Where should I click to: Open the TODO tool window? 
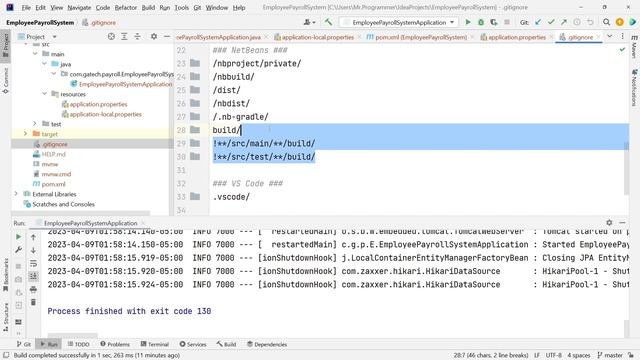tap(78, 344)
